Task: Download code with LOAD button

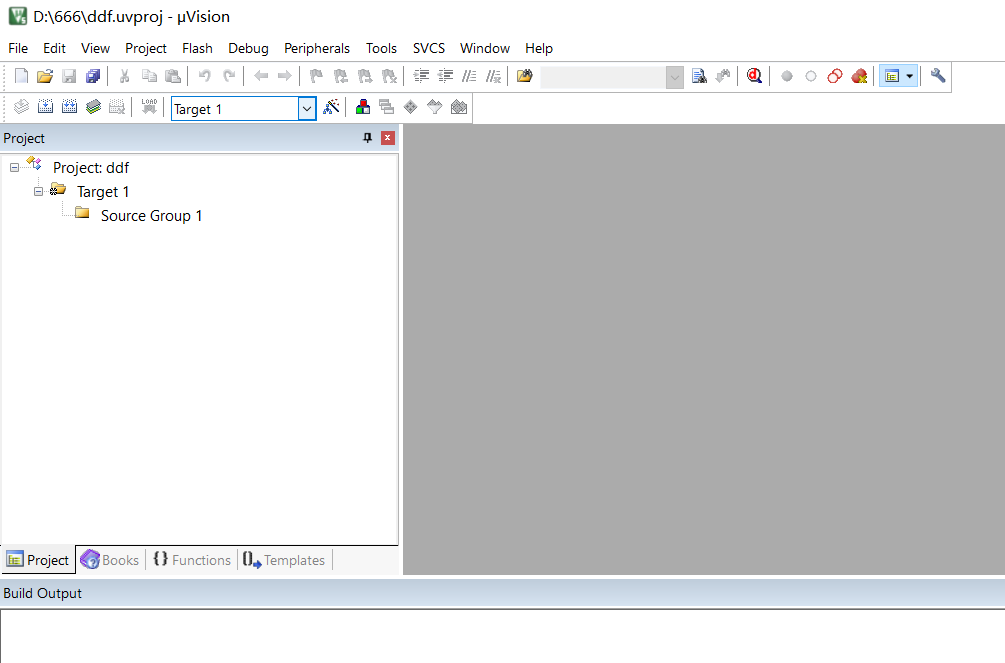Action: click(149, 107)
